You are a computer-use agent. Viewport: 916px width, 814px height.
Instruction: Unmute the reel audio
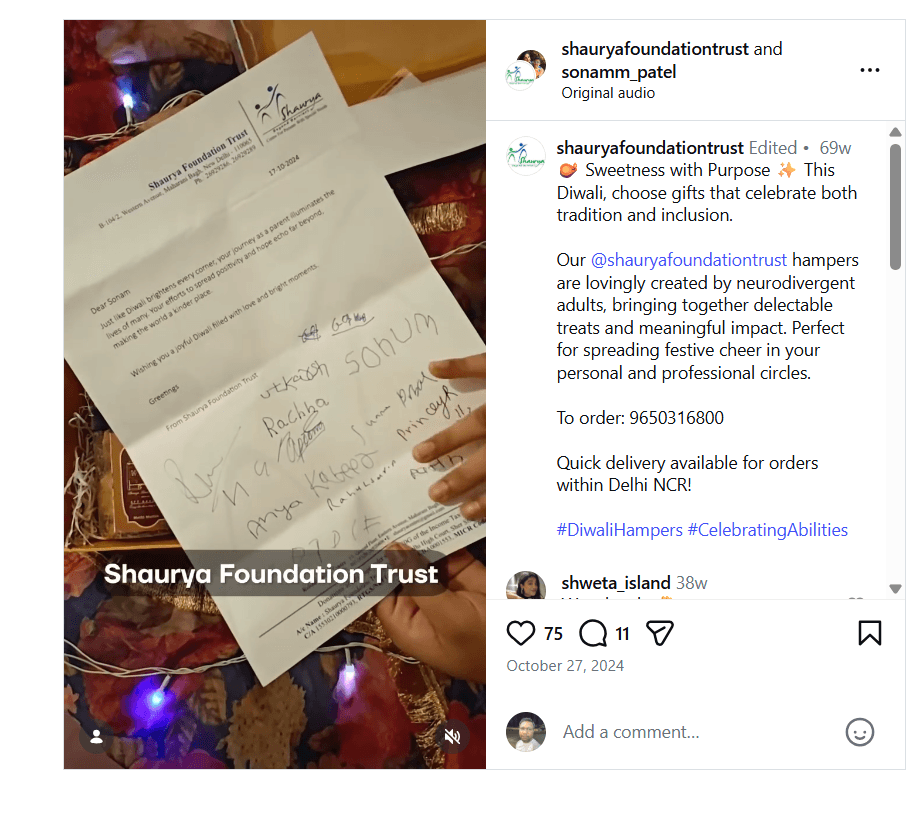point(452,736)
